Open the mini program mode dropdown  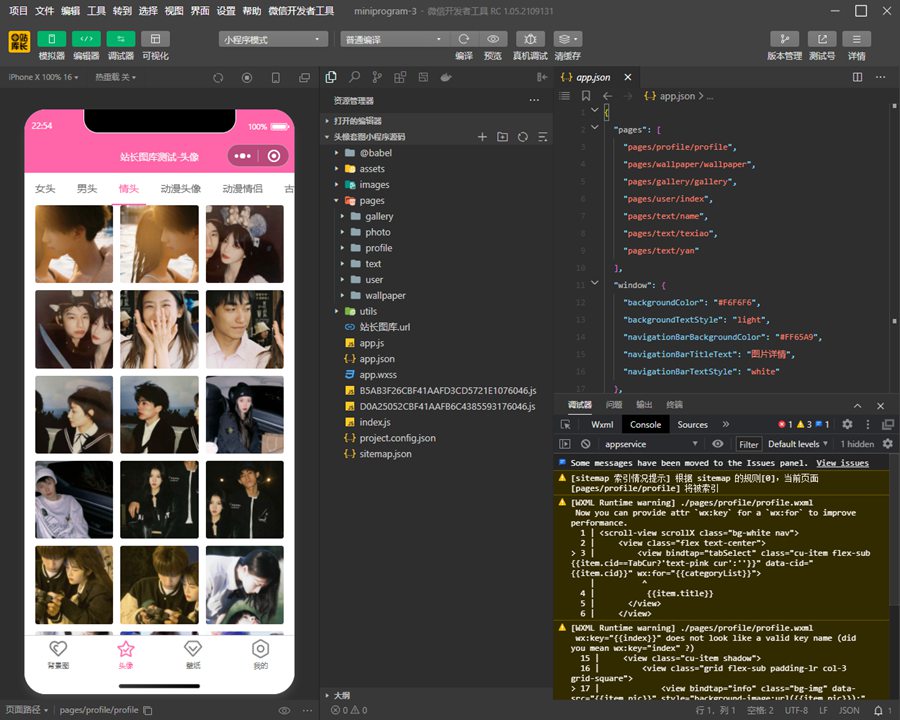pos(273,39)
